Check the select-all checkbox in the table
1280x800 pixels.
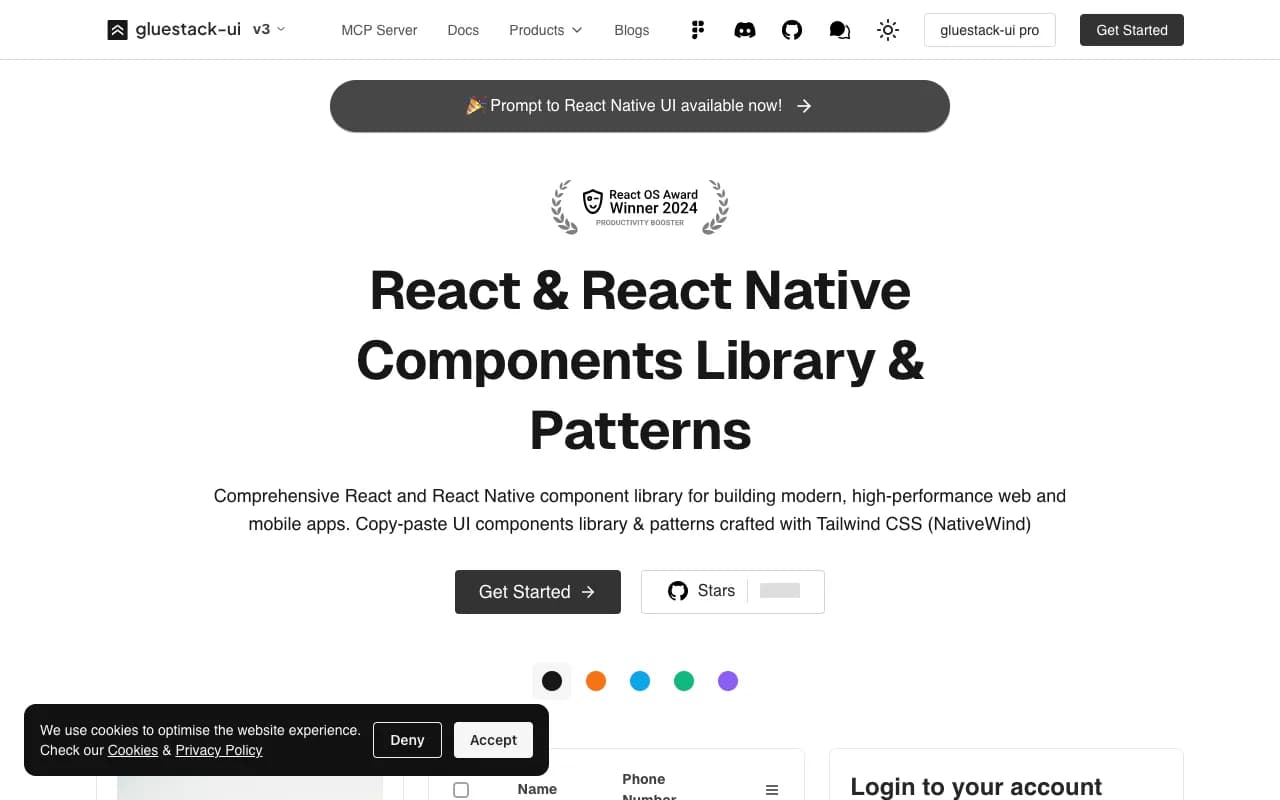pyautogui.click(x=461, y=789)
